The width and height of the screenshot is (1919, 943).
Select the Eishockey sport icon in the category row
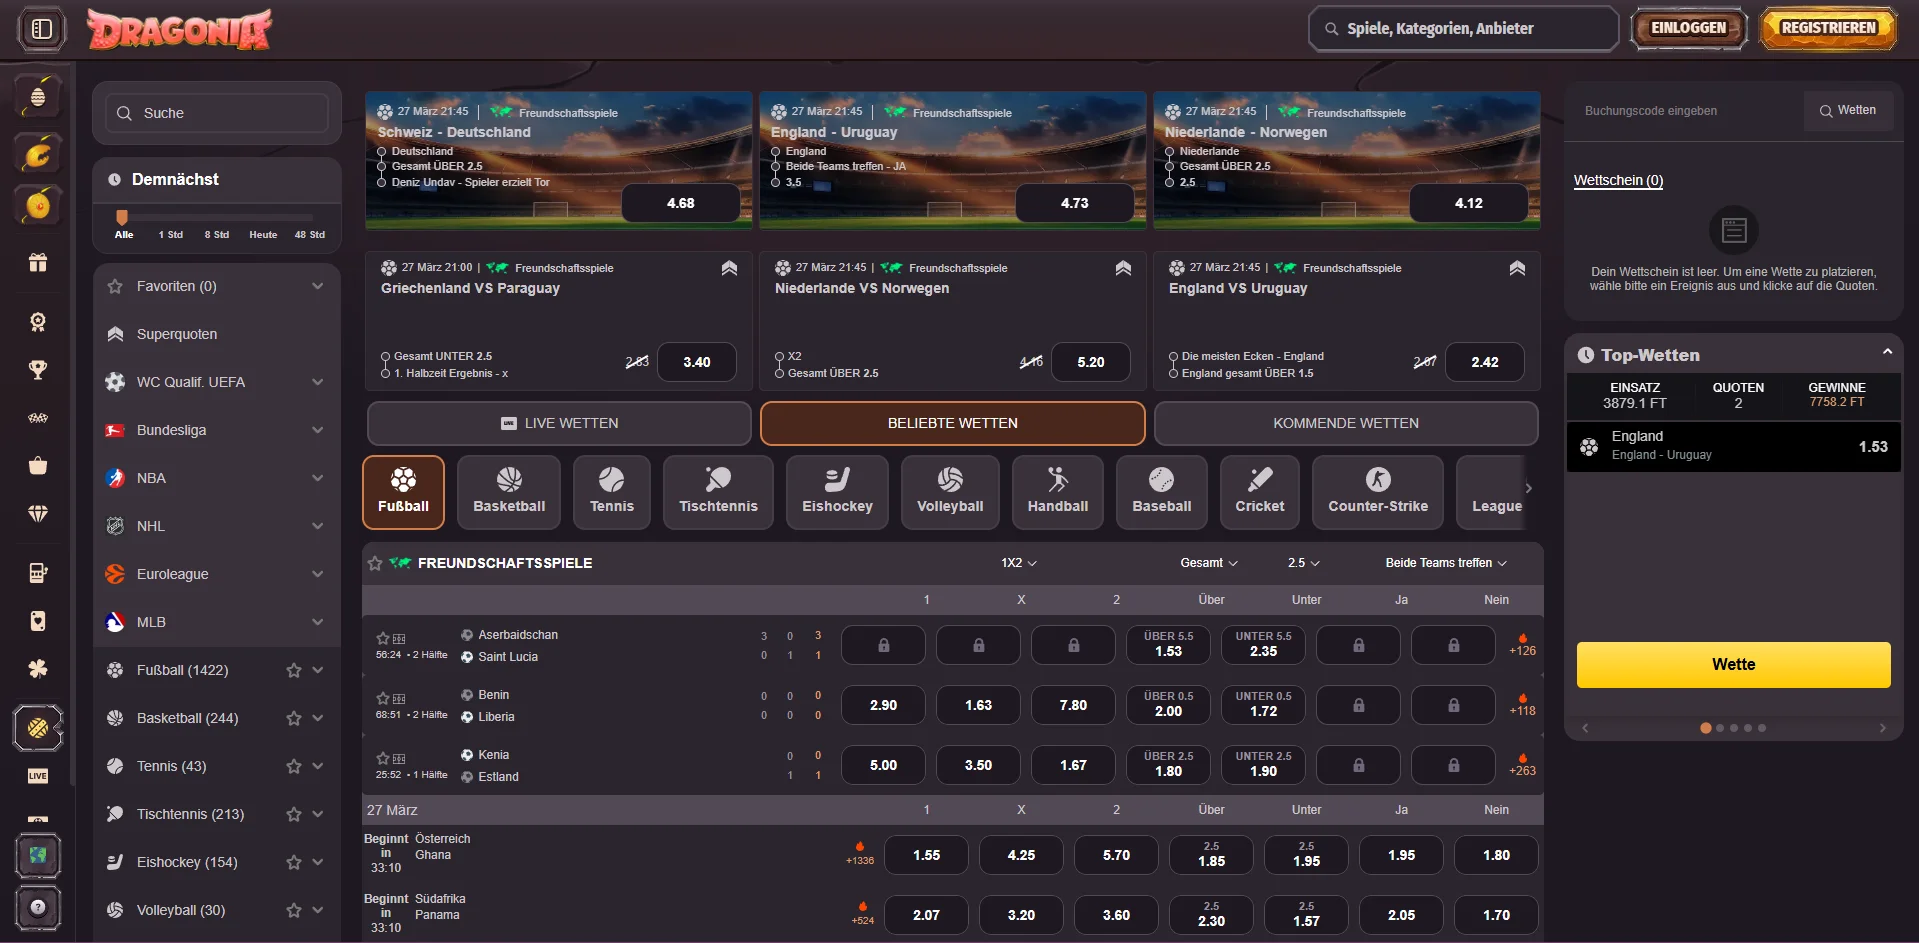pyautogui.click(x=836, y=492)
